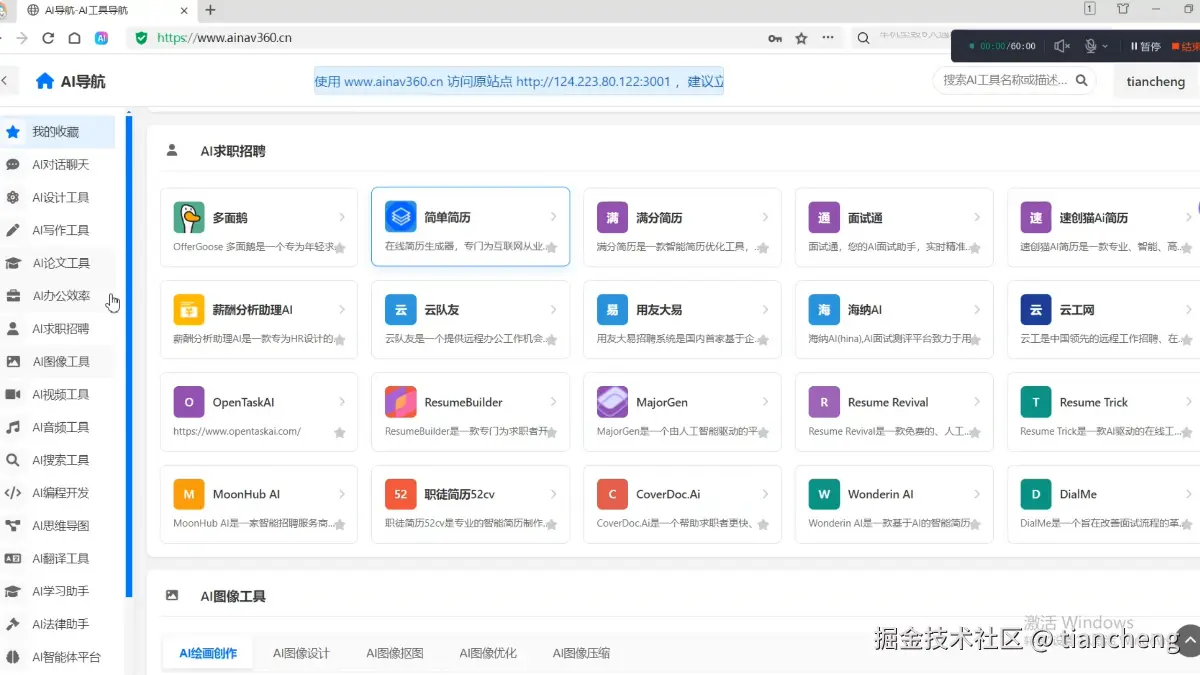Open the tiancheng account link
This screenshot has width=1200, height=675.
point(1155,81)
